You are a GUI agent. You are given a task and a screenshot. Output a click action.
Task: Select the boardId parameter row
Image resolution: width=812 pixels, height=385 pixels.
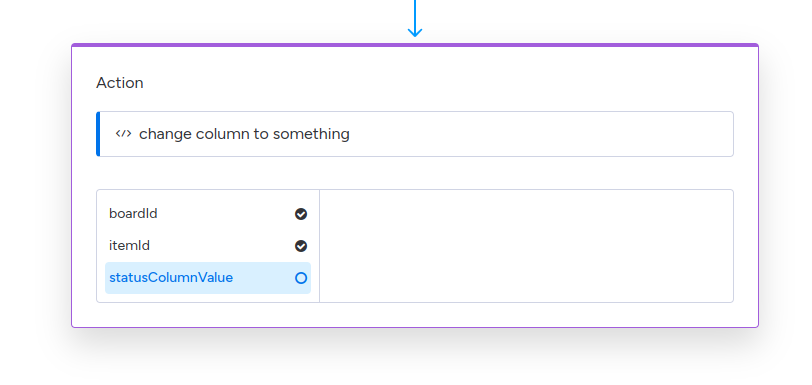tap(208, 213)
